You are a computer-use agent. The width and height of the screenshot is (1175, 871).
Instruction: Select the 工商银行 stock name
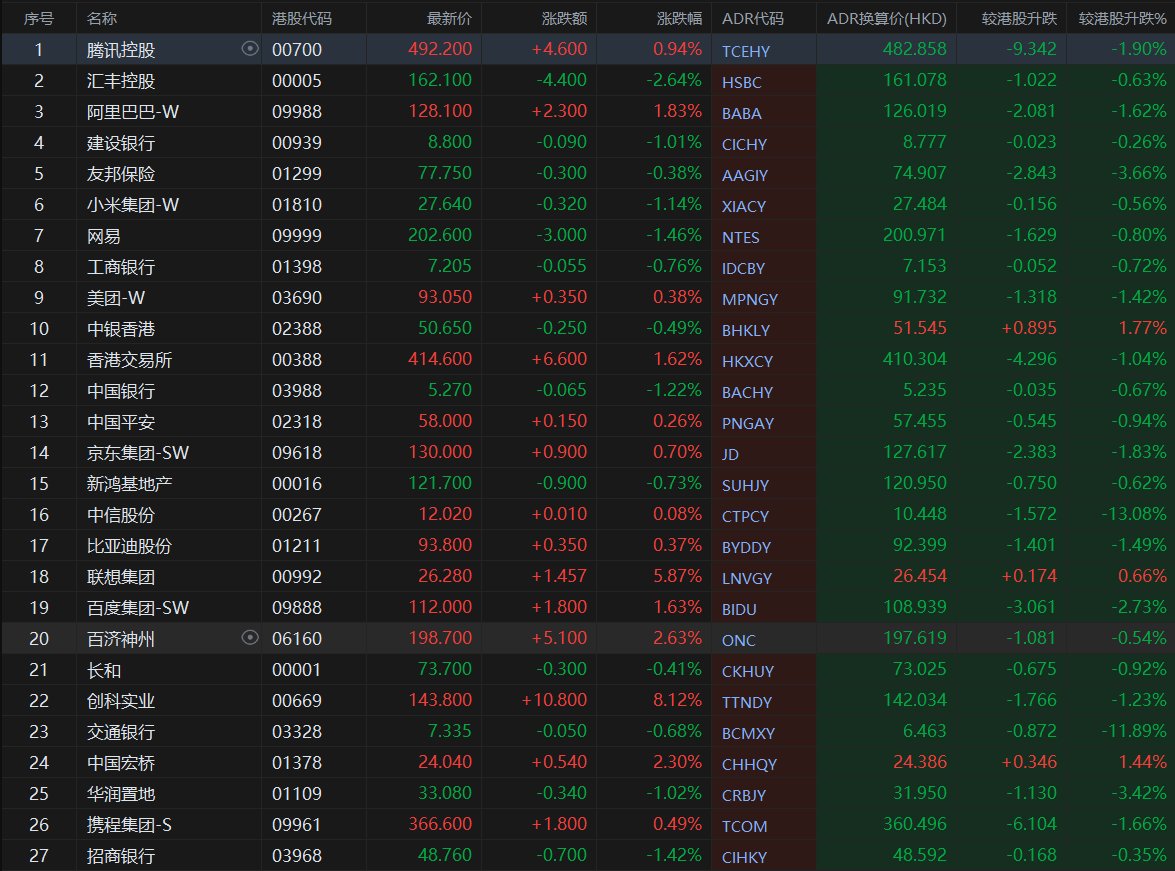[x=121, y=266]
